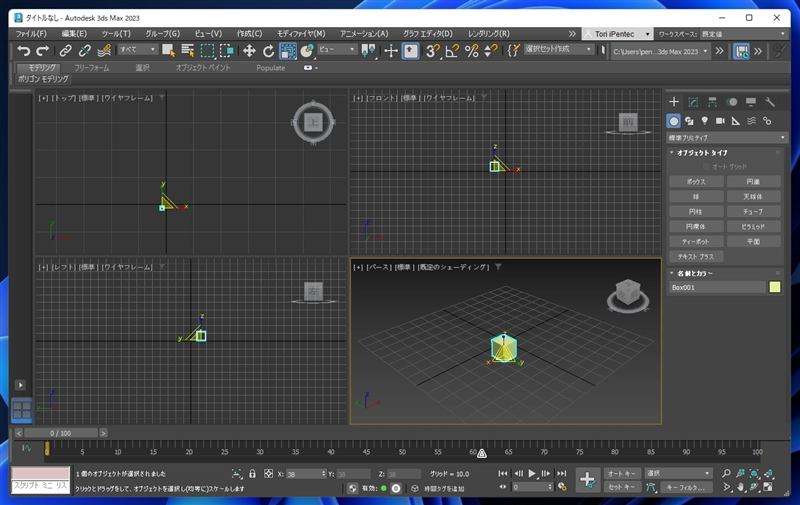The height and width of the screenshot is (505, 800).
Task: Click the Redo arrow icon
Action: point(42,50)
